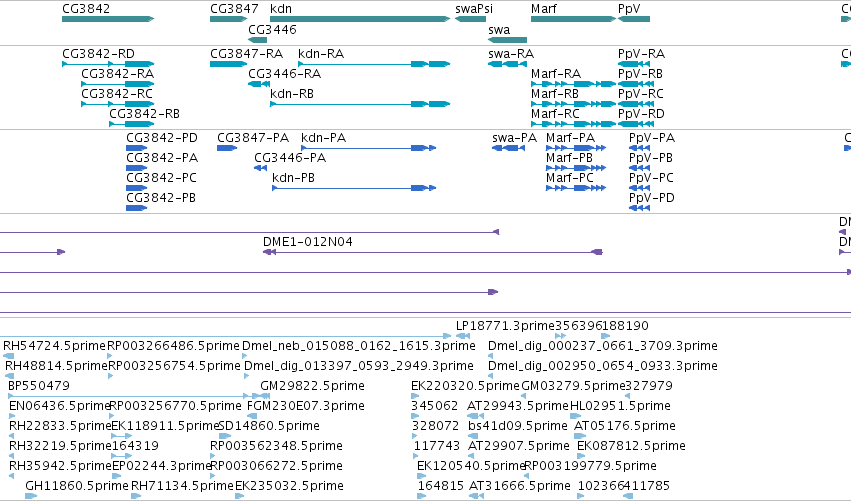The image size is (851, 501).
Task: Open the Dmel_dig_002950_0654_0933.3prime label
Action: click(603, 366)
